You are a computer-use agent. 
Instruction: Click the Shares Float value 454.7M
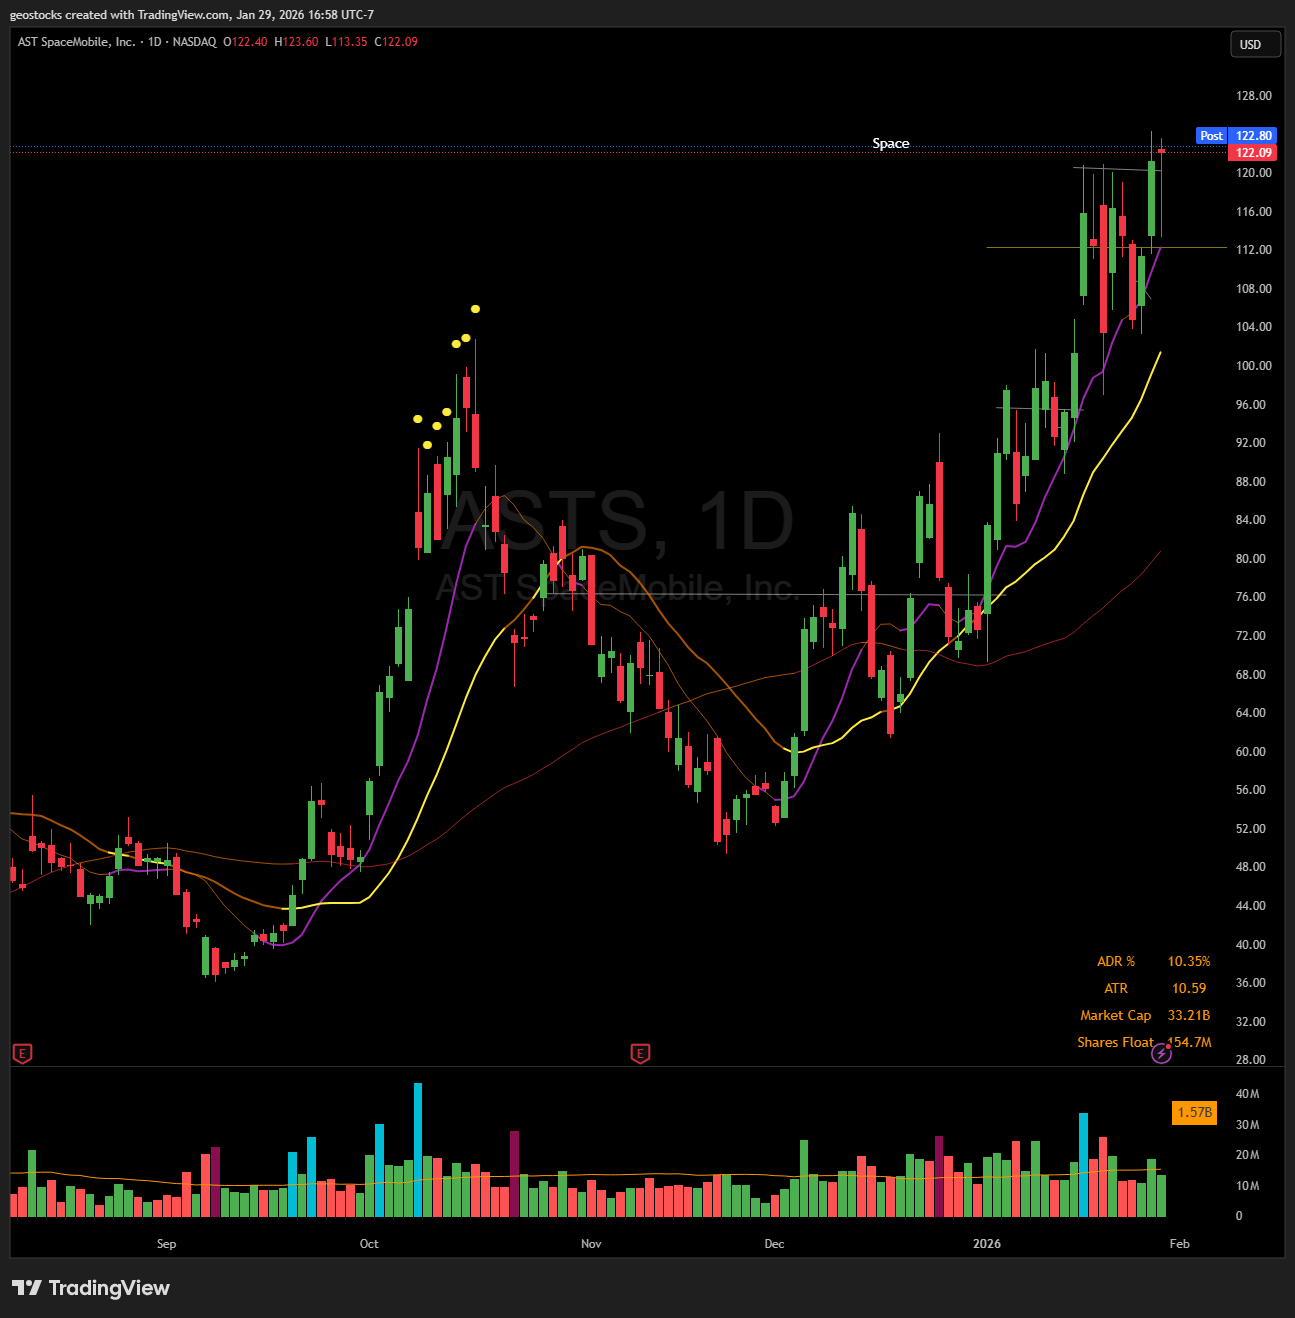(1189, 1042)
